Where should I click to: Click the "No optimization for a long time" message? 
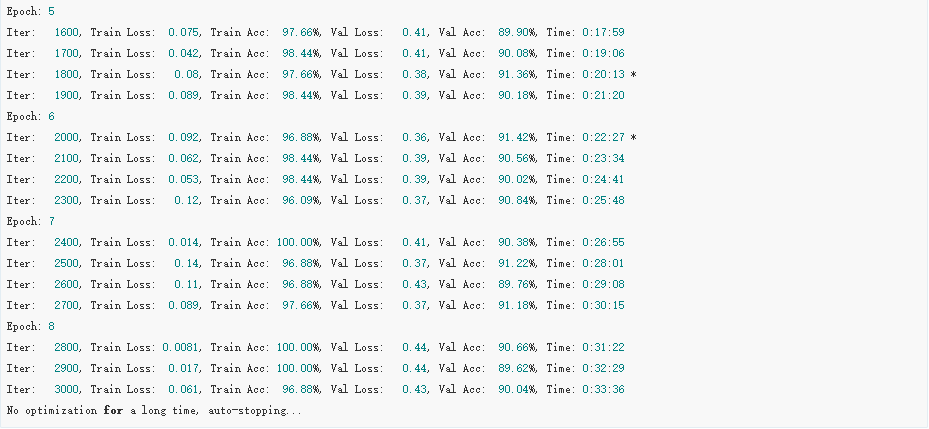(153, 410)
